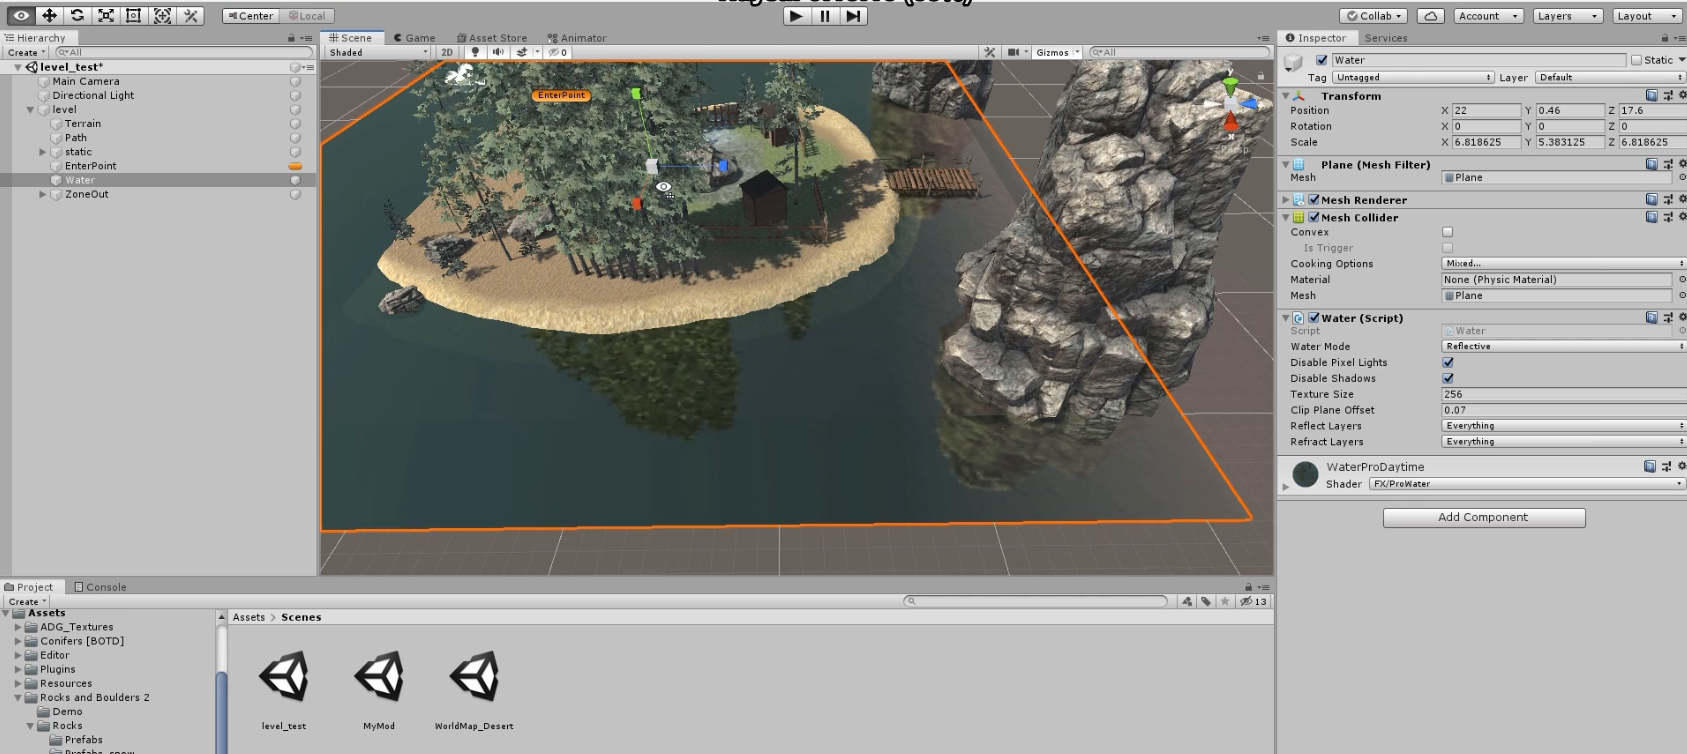Select WorldMap_Desert scene asset thumbnail
Screen dimensions: 1687x754
(474, 677)
